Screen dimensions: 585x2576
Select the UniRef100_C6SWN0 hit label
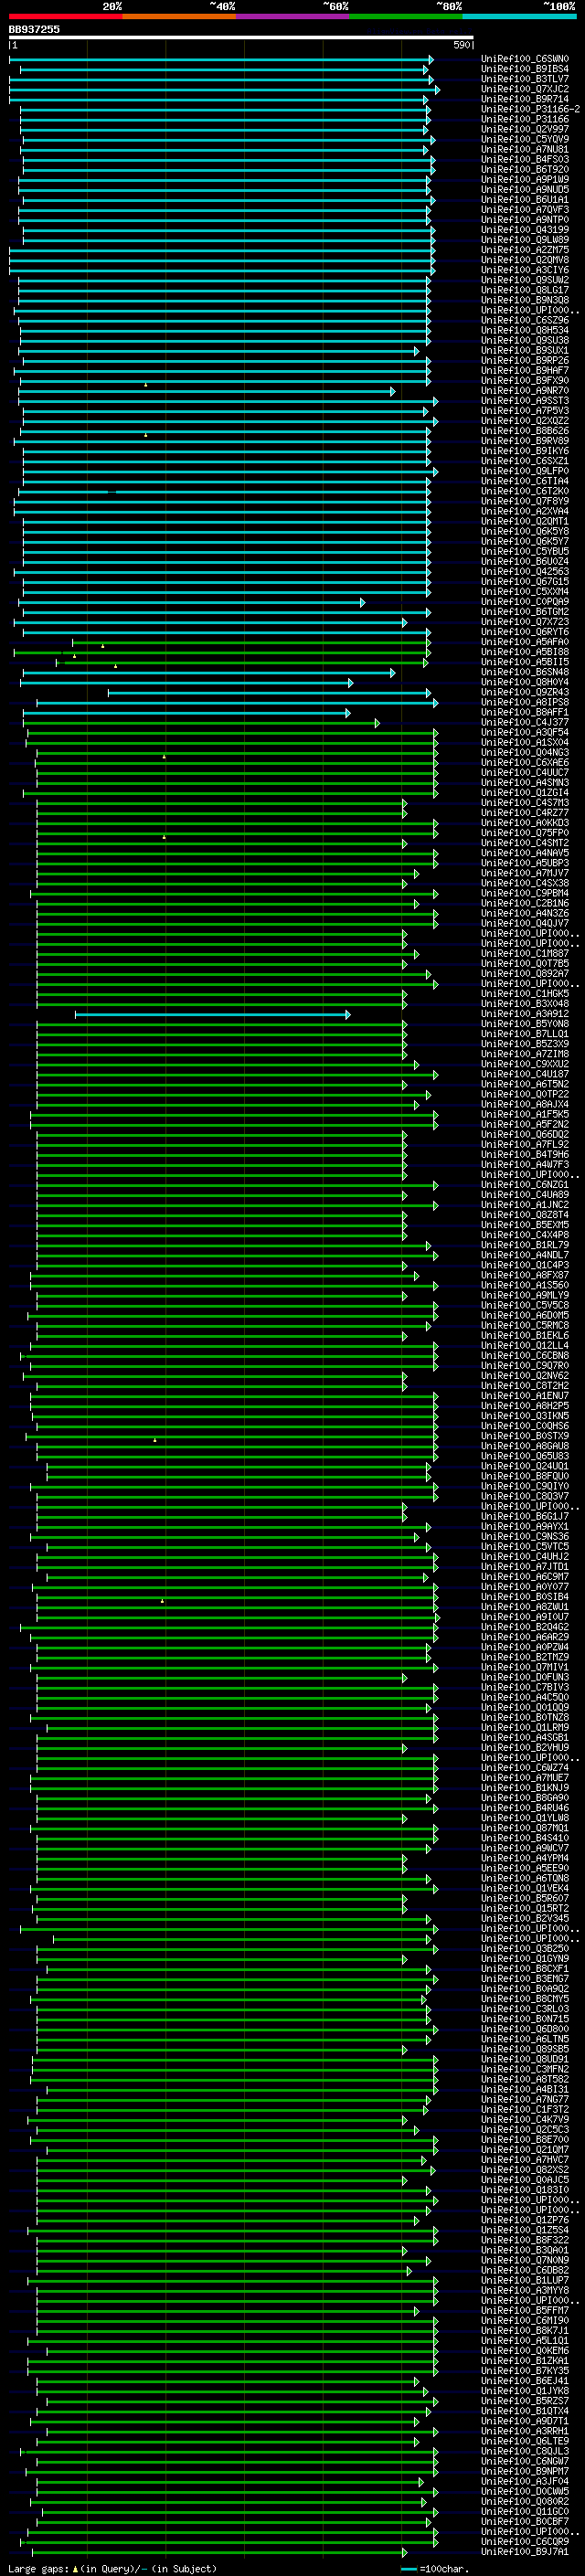click(x=525, y=59)
